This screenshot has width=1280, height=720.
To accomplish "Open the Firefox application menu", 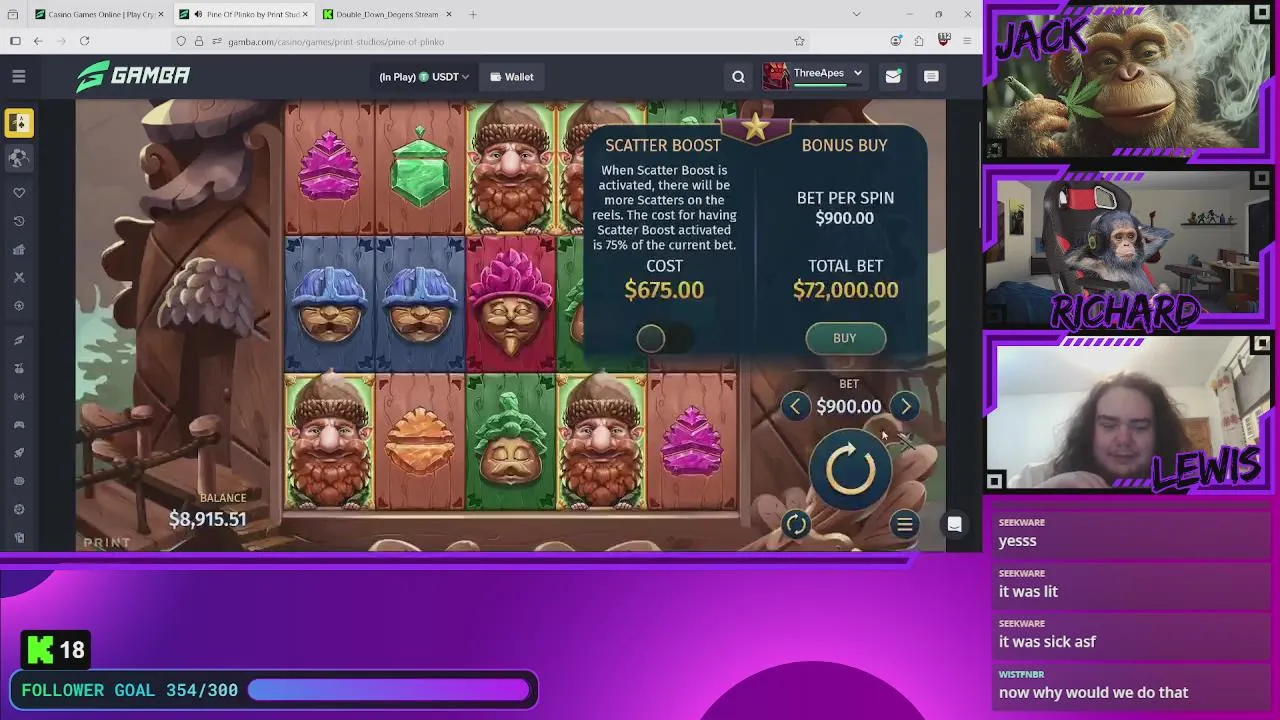I will [967, 41].
